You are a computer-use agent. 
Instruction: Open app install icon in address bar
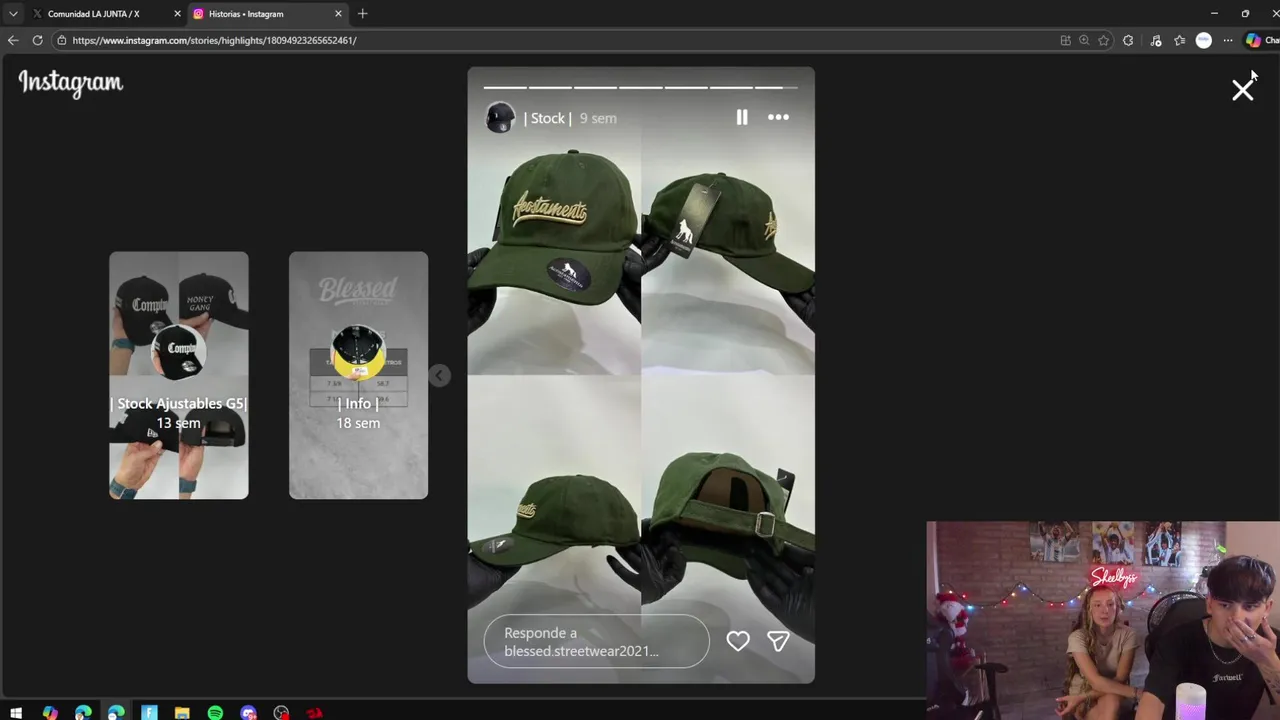(x=1065, y=40)
